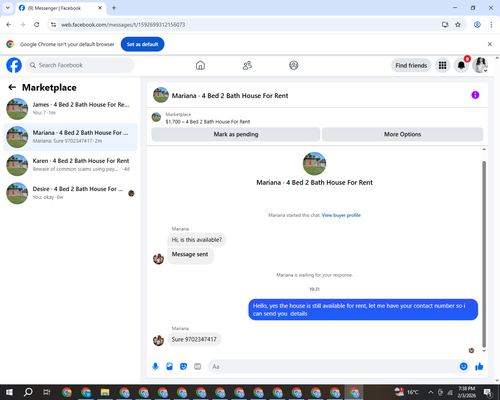Click the blue 'Hello, yes the house' message
This screenshot has height=400, width=500.
point(363,310)
